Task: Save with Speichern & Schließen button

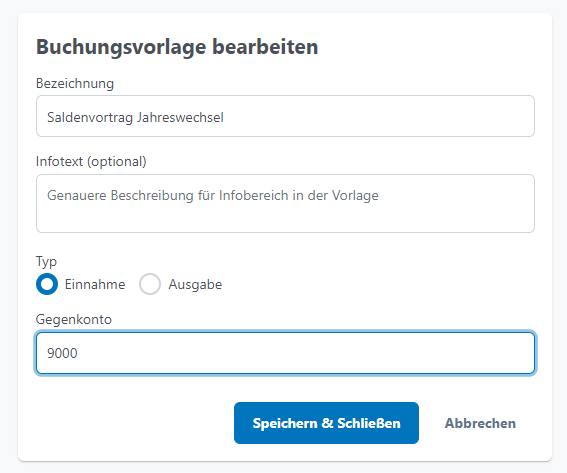Action: click(326, 423)
